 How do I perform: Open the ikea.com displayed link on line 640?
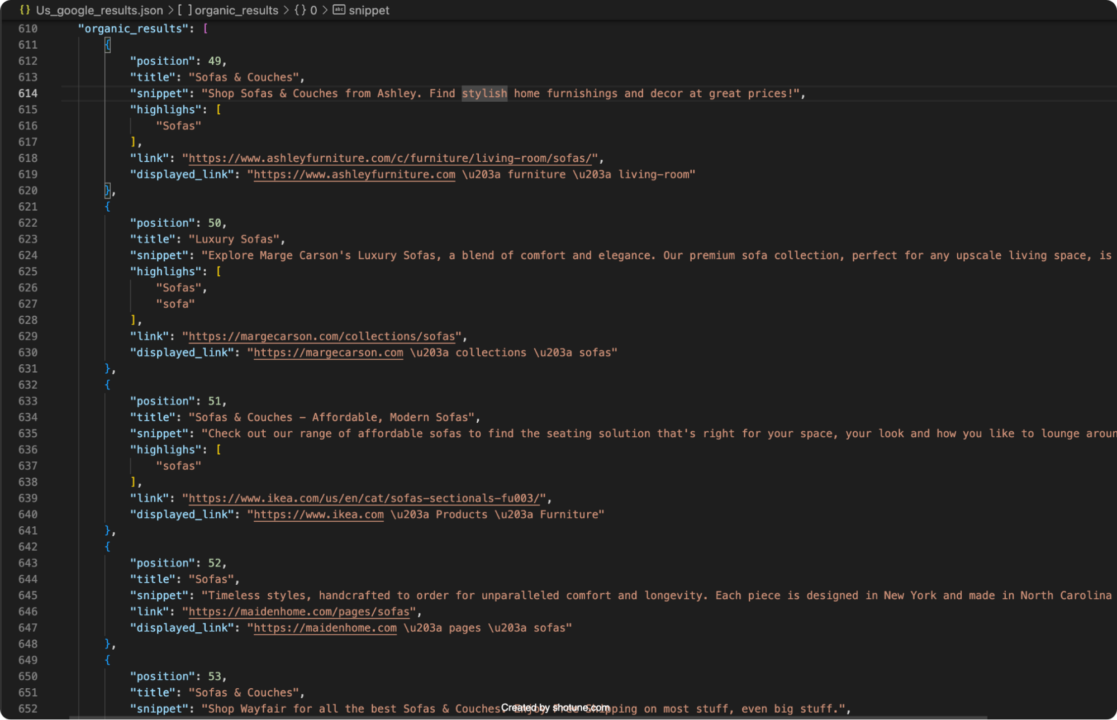318,514
